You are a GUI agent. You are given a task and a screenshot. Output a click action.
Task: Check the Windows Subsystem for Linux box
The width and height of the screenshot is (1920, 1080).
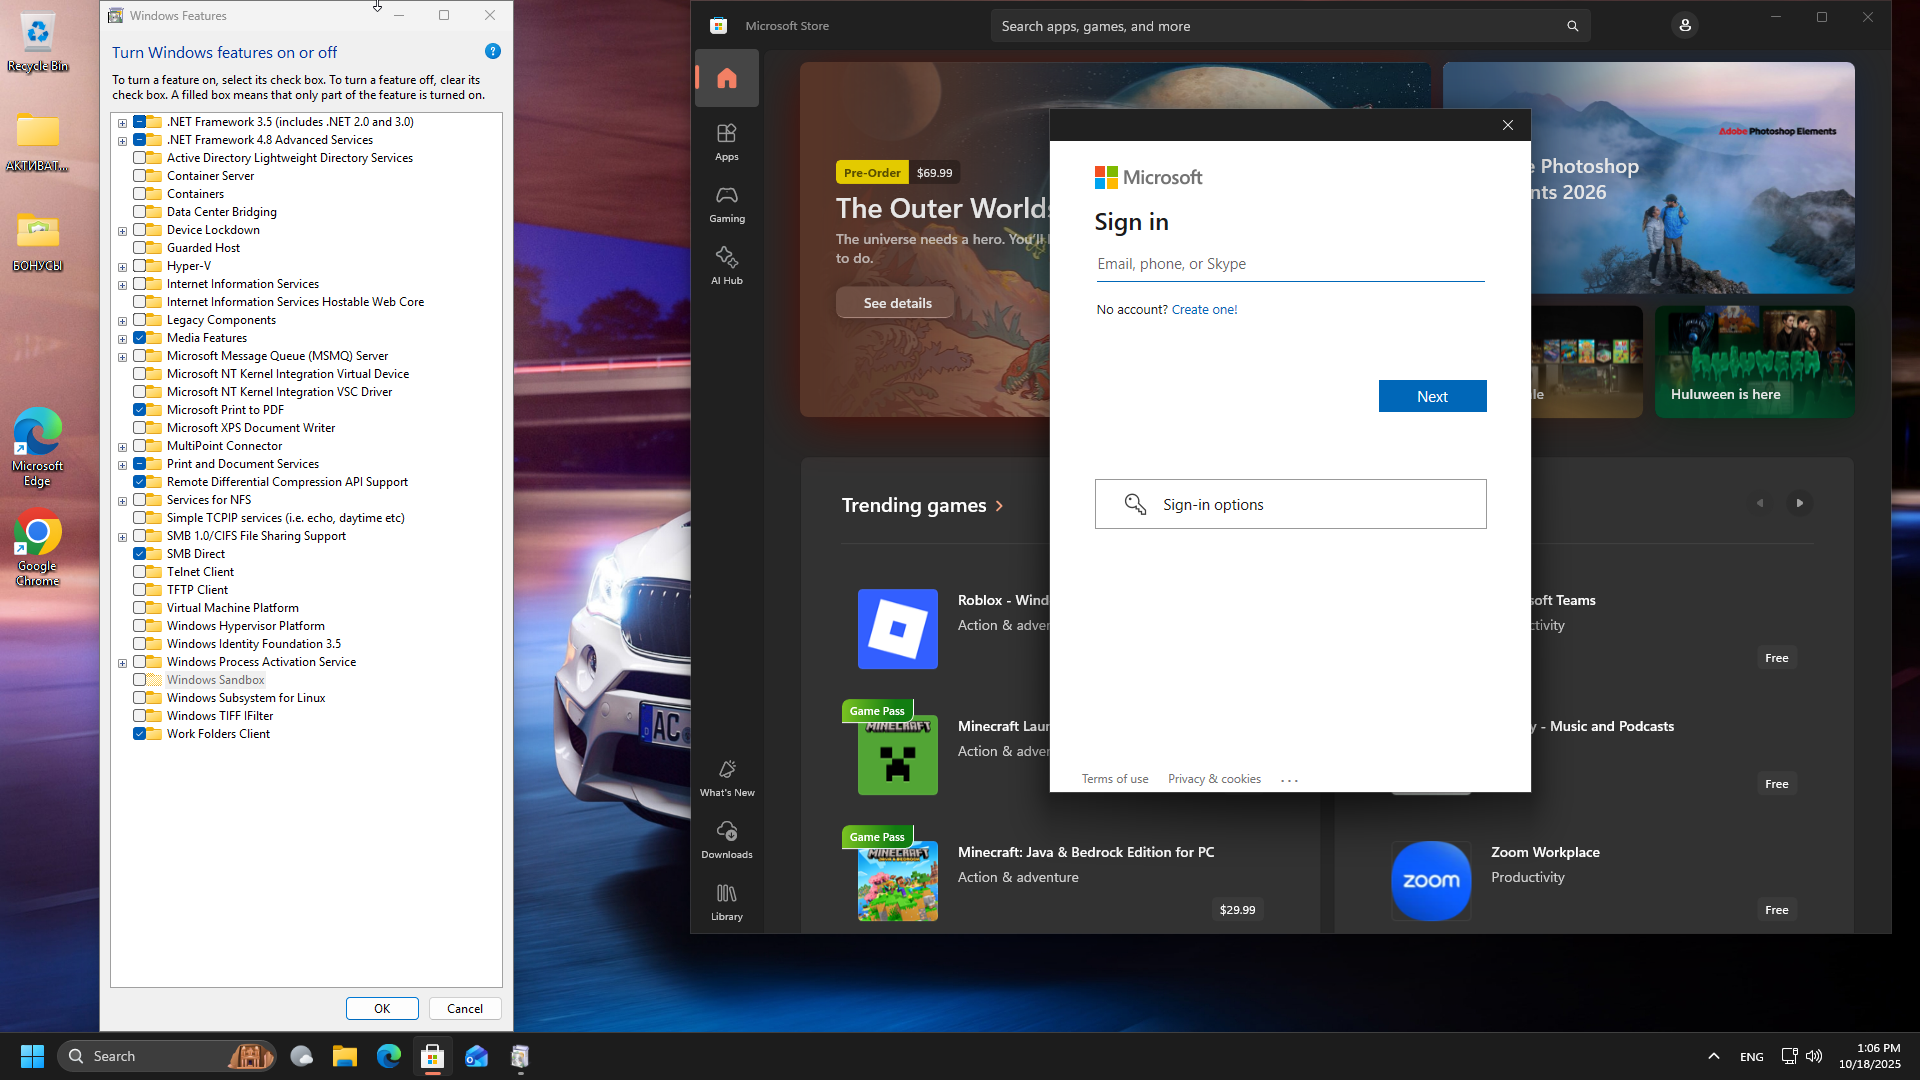(140, 698)
